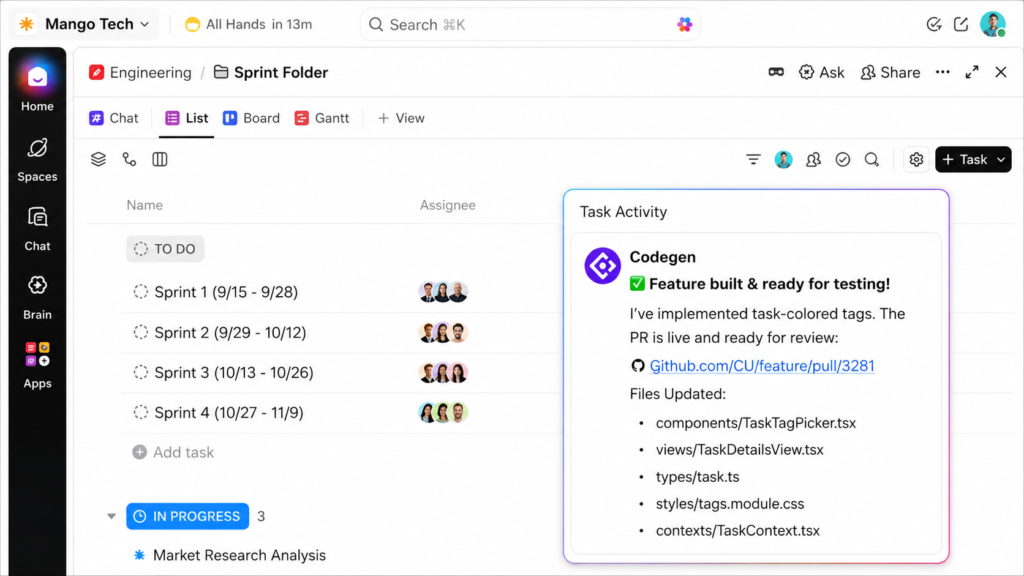Open Spaces in the sidebar
This screenshot has width=1024, height=576.
click(37, 159)
